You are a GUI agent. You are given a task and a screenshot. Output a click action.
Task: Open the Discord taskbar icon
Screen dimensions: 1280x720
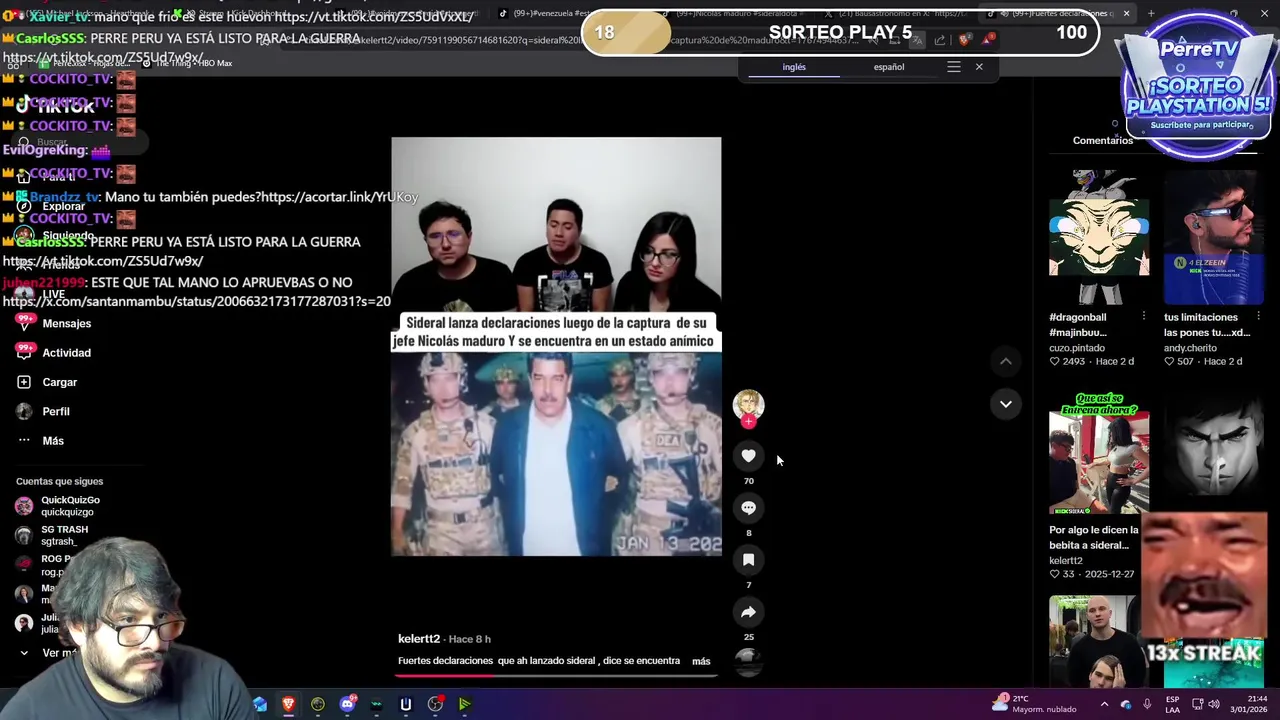[x=347, y=704]
